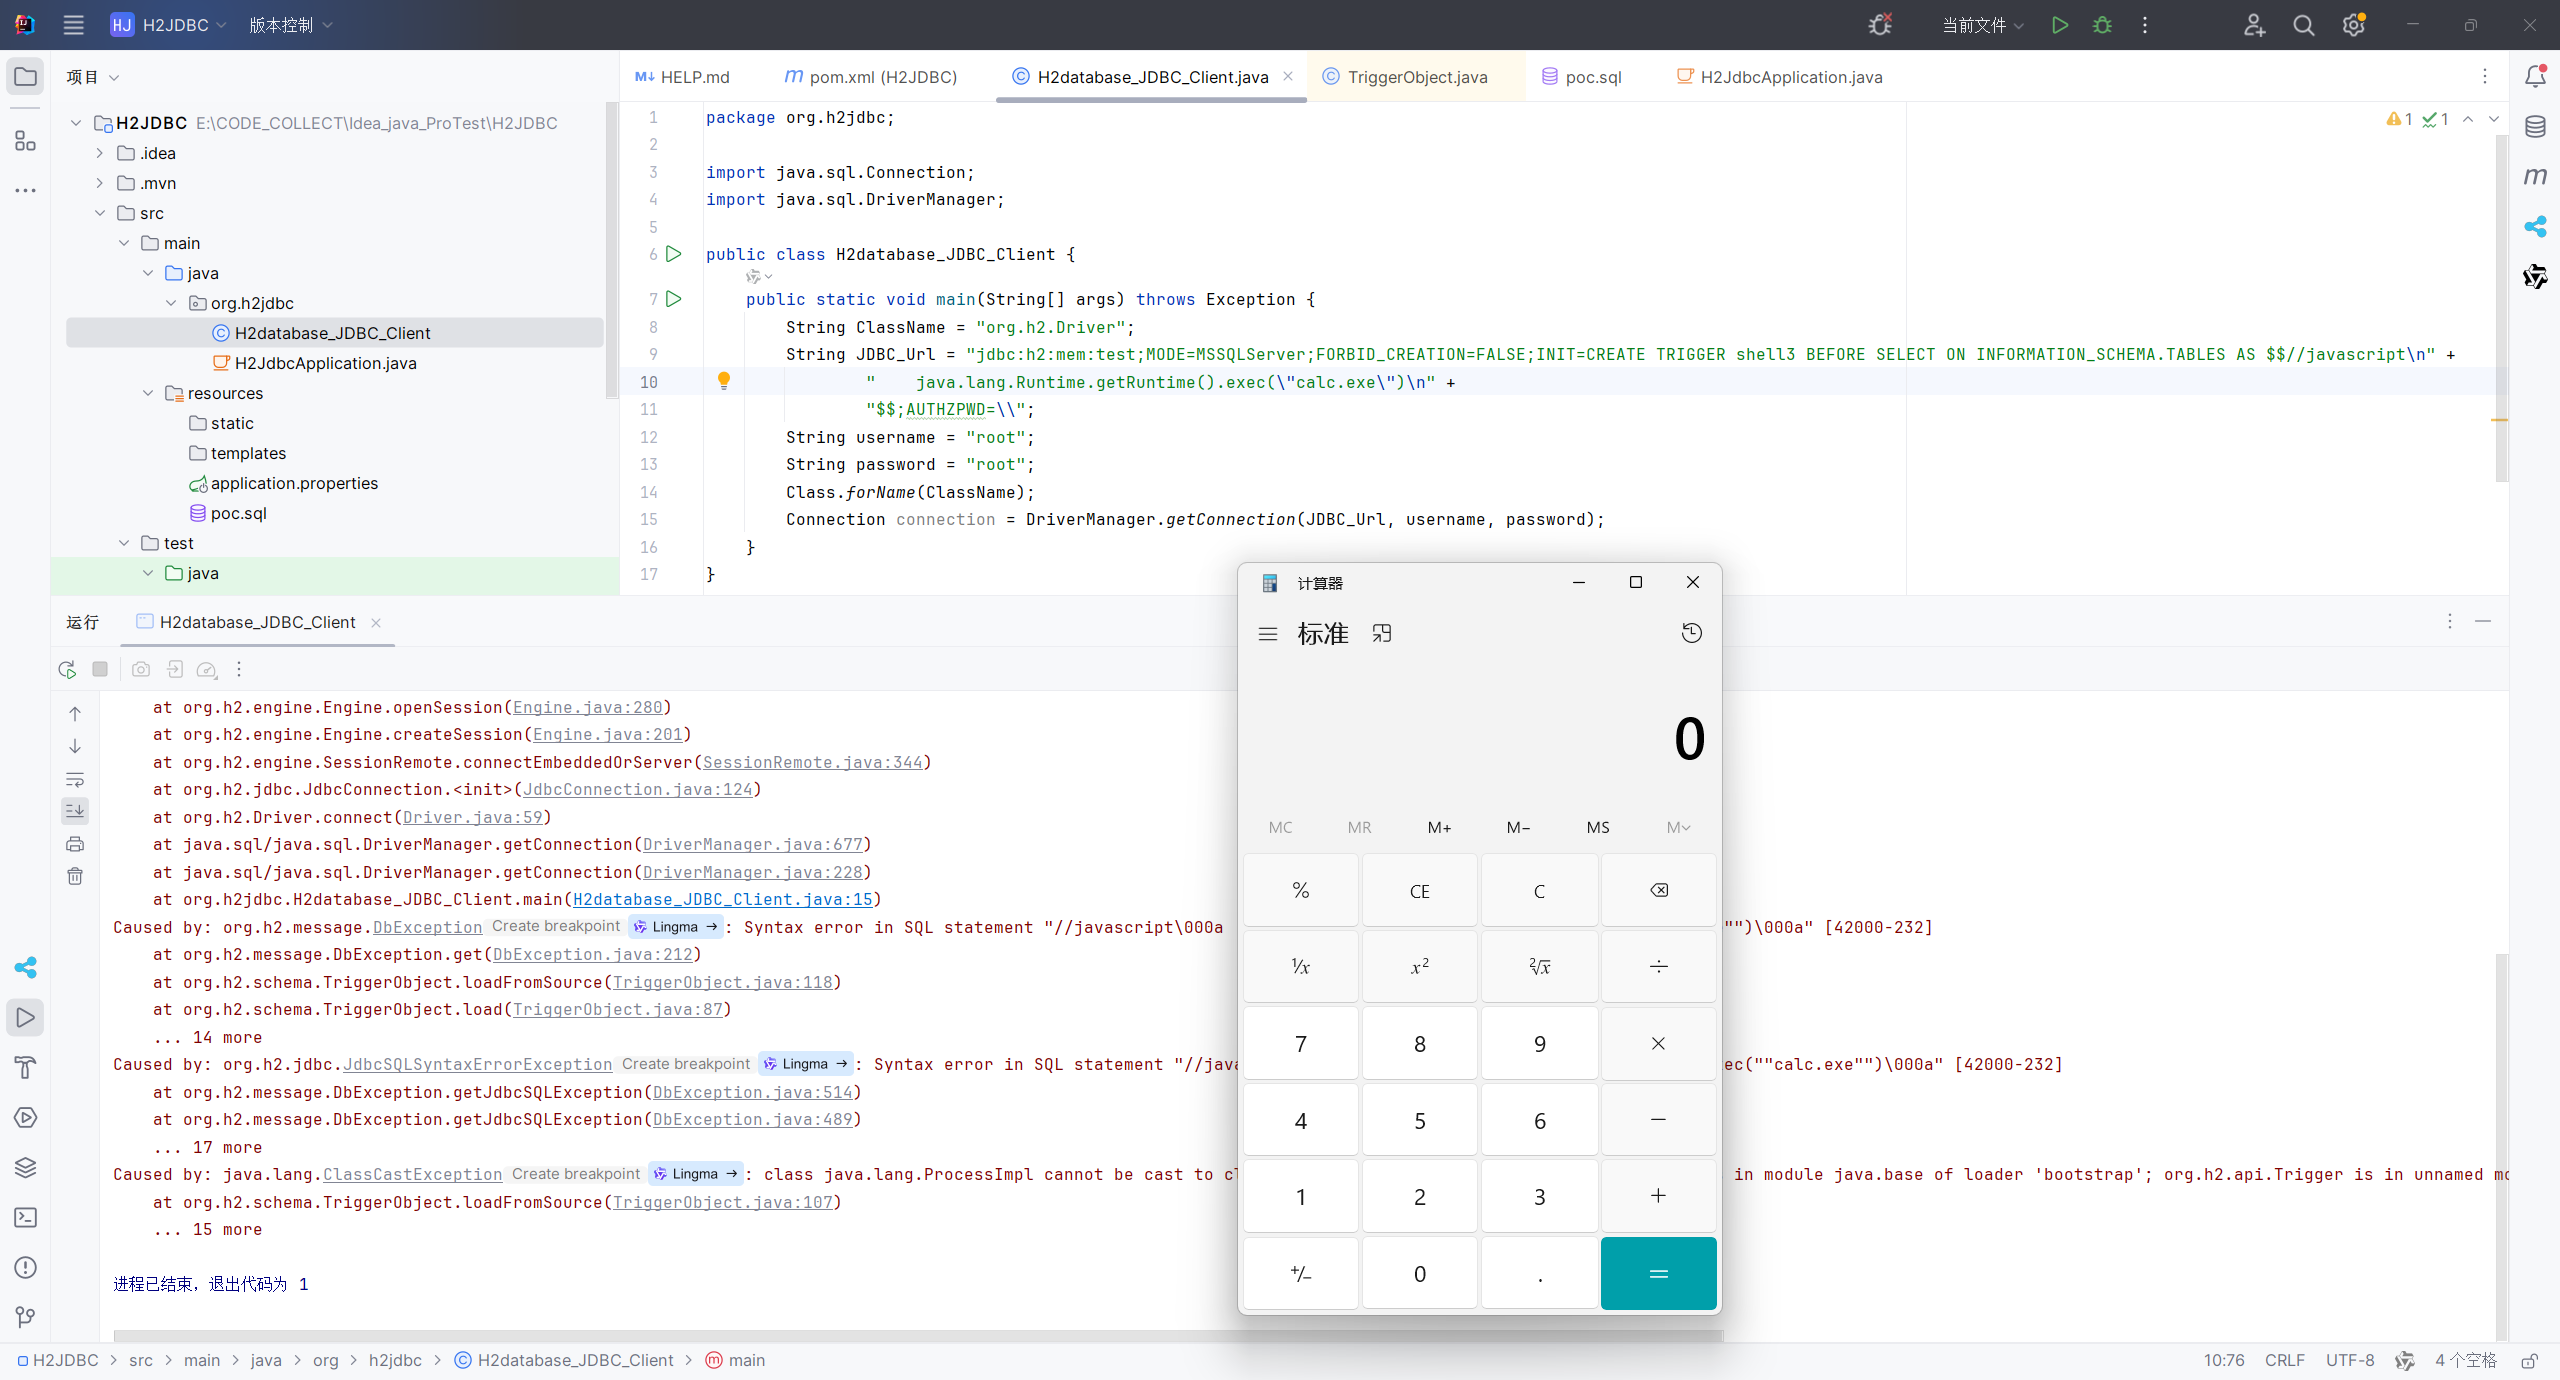The image size is (2560, 1380).
Task: Click calculator CE button
Action: coord(1419,890)
